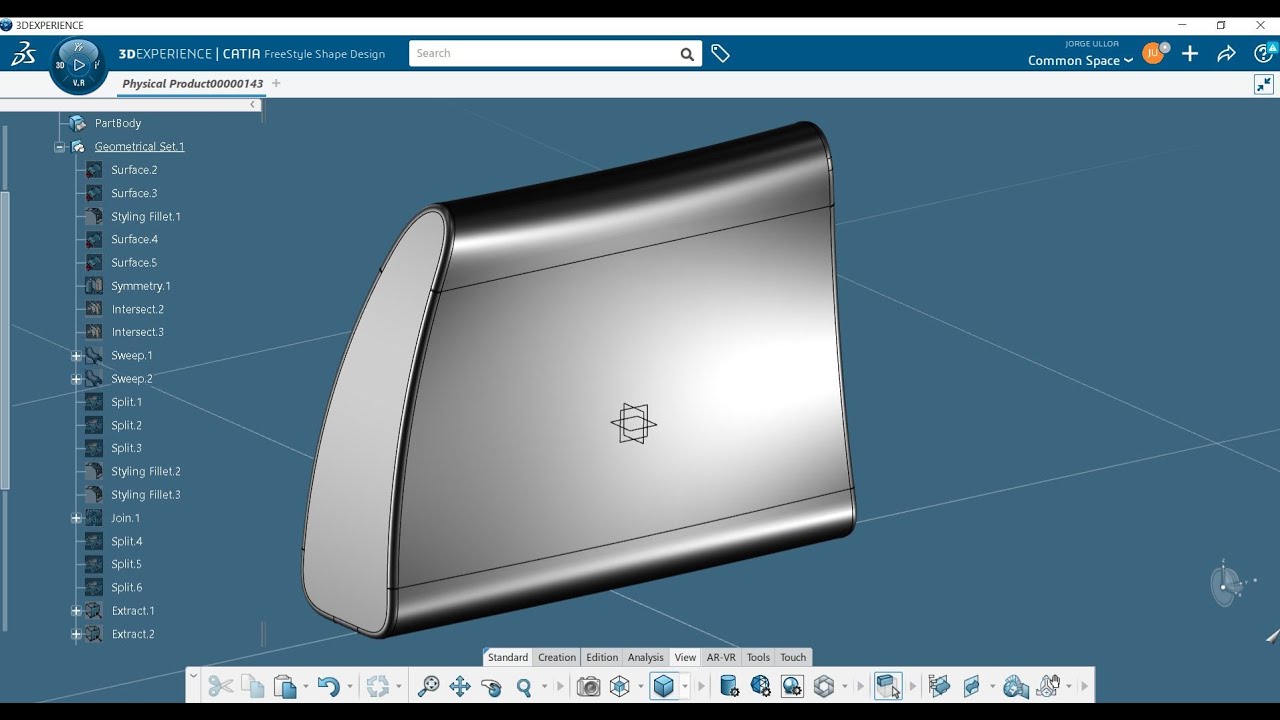Collapse the bottom toolbar with the chevron
The height and width of the screenshot is (720, 1280).
(193, 677)
